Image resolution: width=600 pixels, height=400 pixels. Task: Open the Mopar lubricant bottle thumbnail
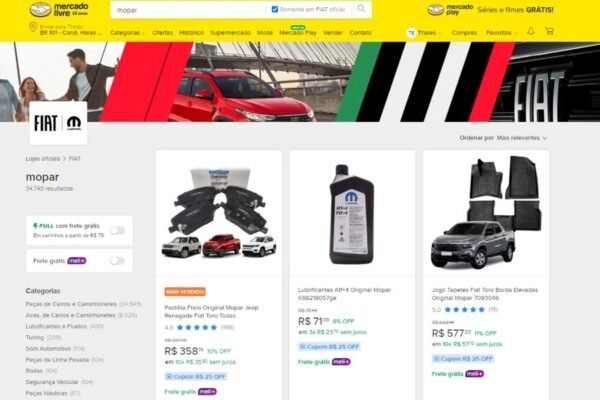click(x=352, y=214)
